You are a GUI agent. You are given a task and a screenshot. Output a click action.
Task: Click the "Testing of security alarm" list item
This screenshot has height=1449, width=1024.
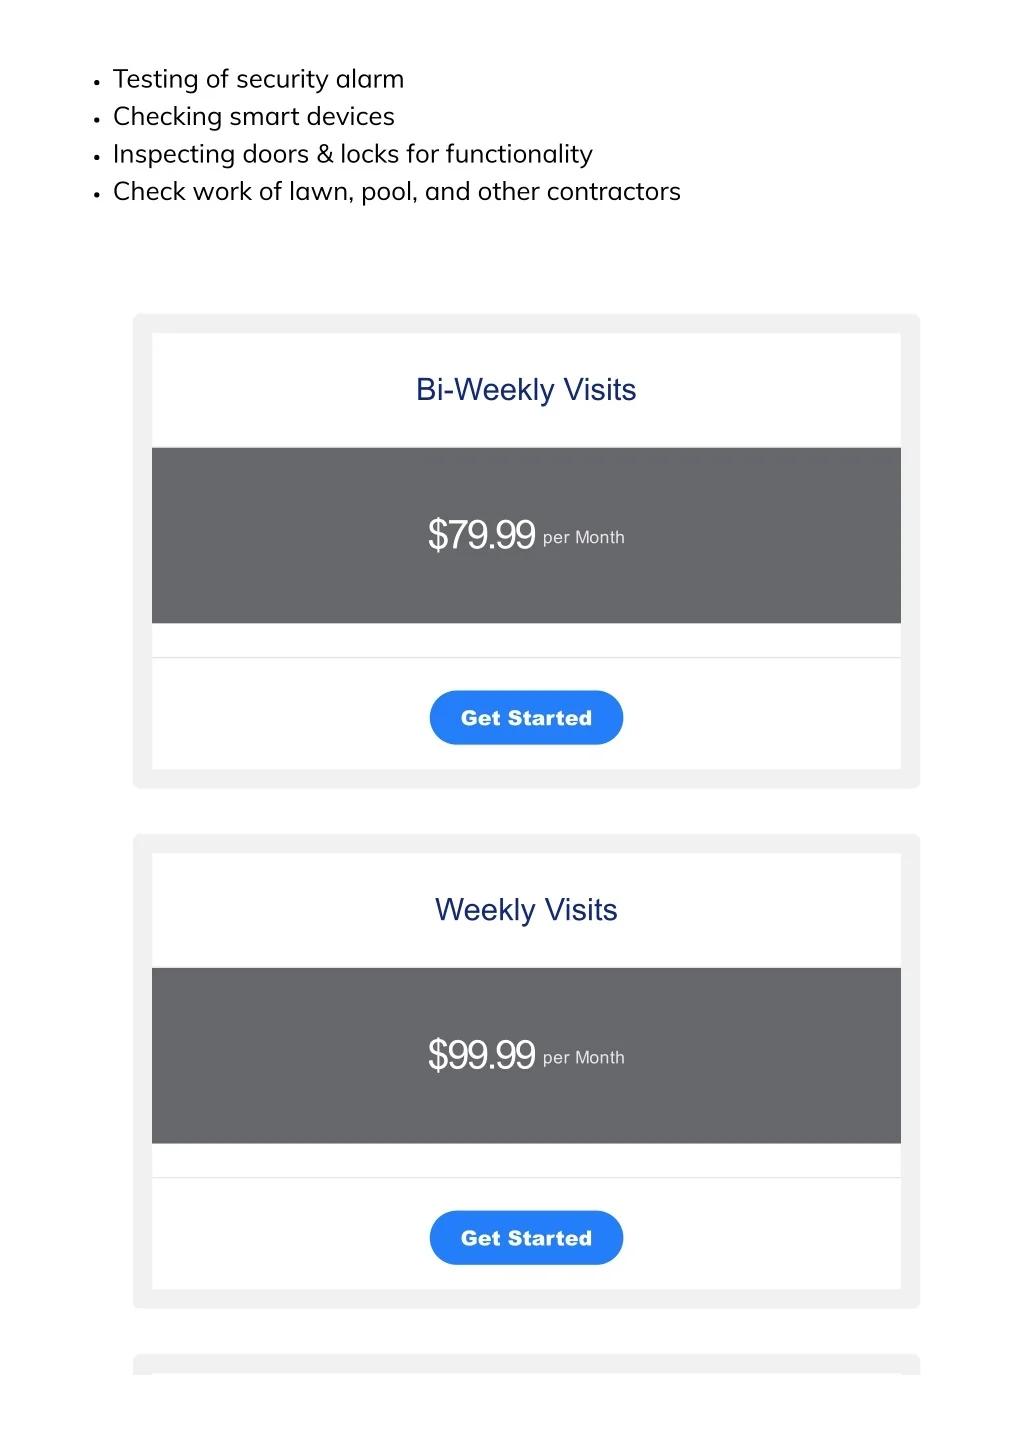258,79
